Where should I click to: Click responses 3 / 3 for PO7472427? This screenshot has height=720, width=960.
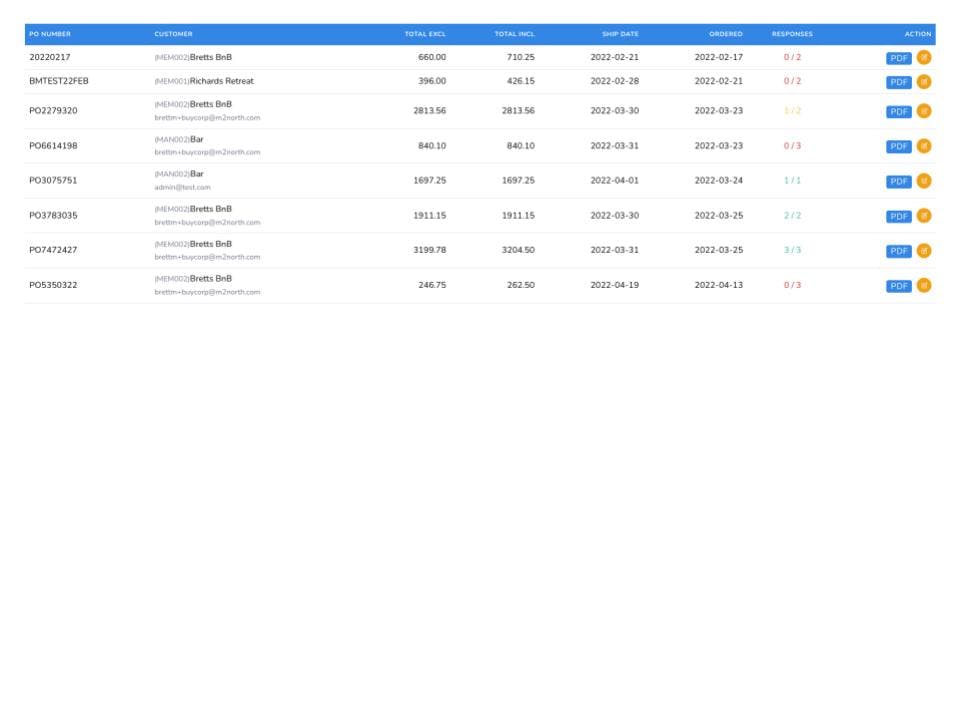792,250
